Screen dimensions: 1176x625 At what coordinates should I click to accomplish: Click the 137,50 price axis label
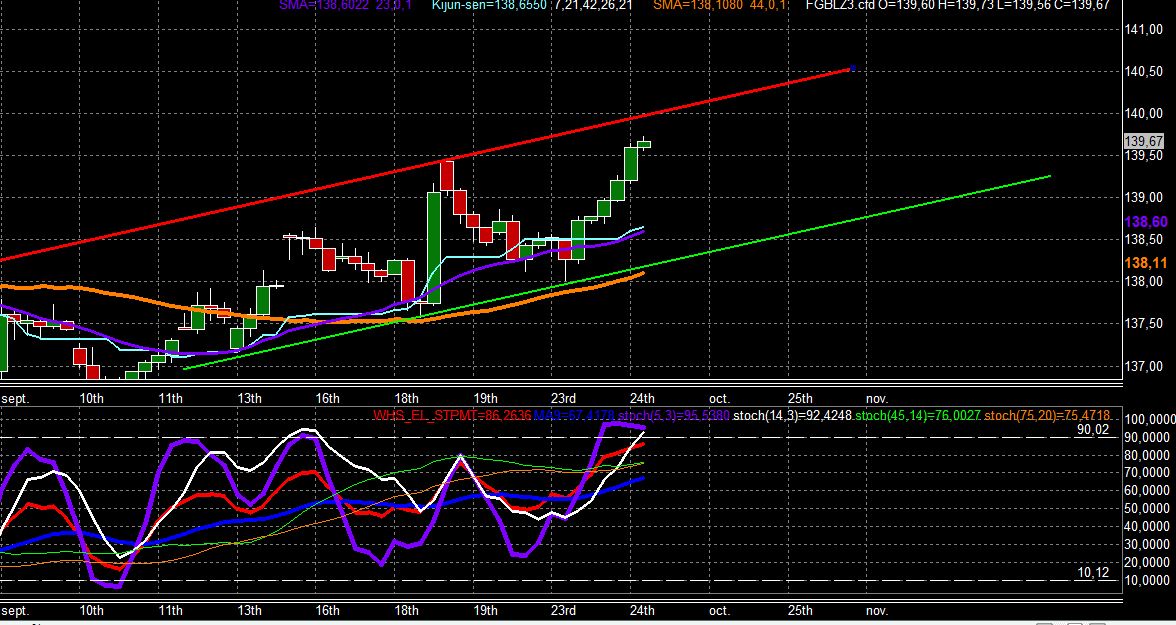click(1144, 323)
